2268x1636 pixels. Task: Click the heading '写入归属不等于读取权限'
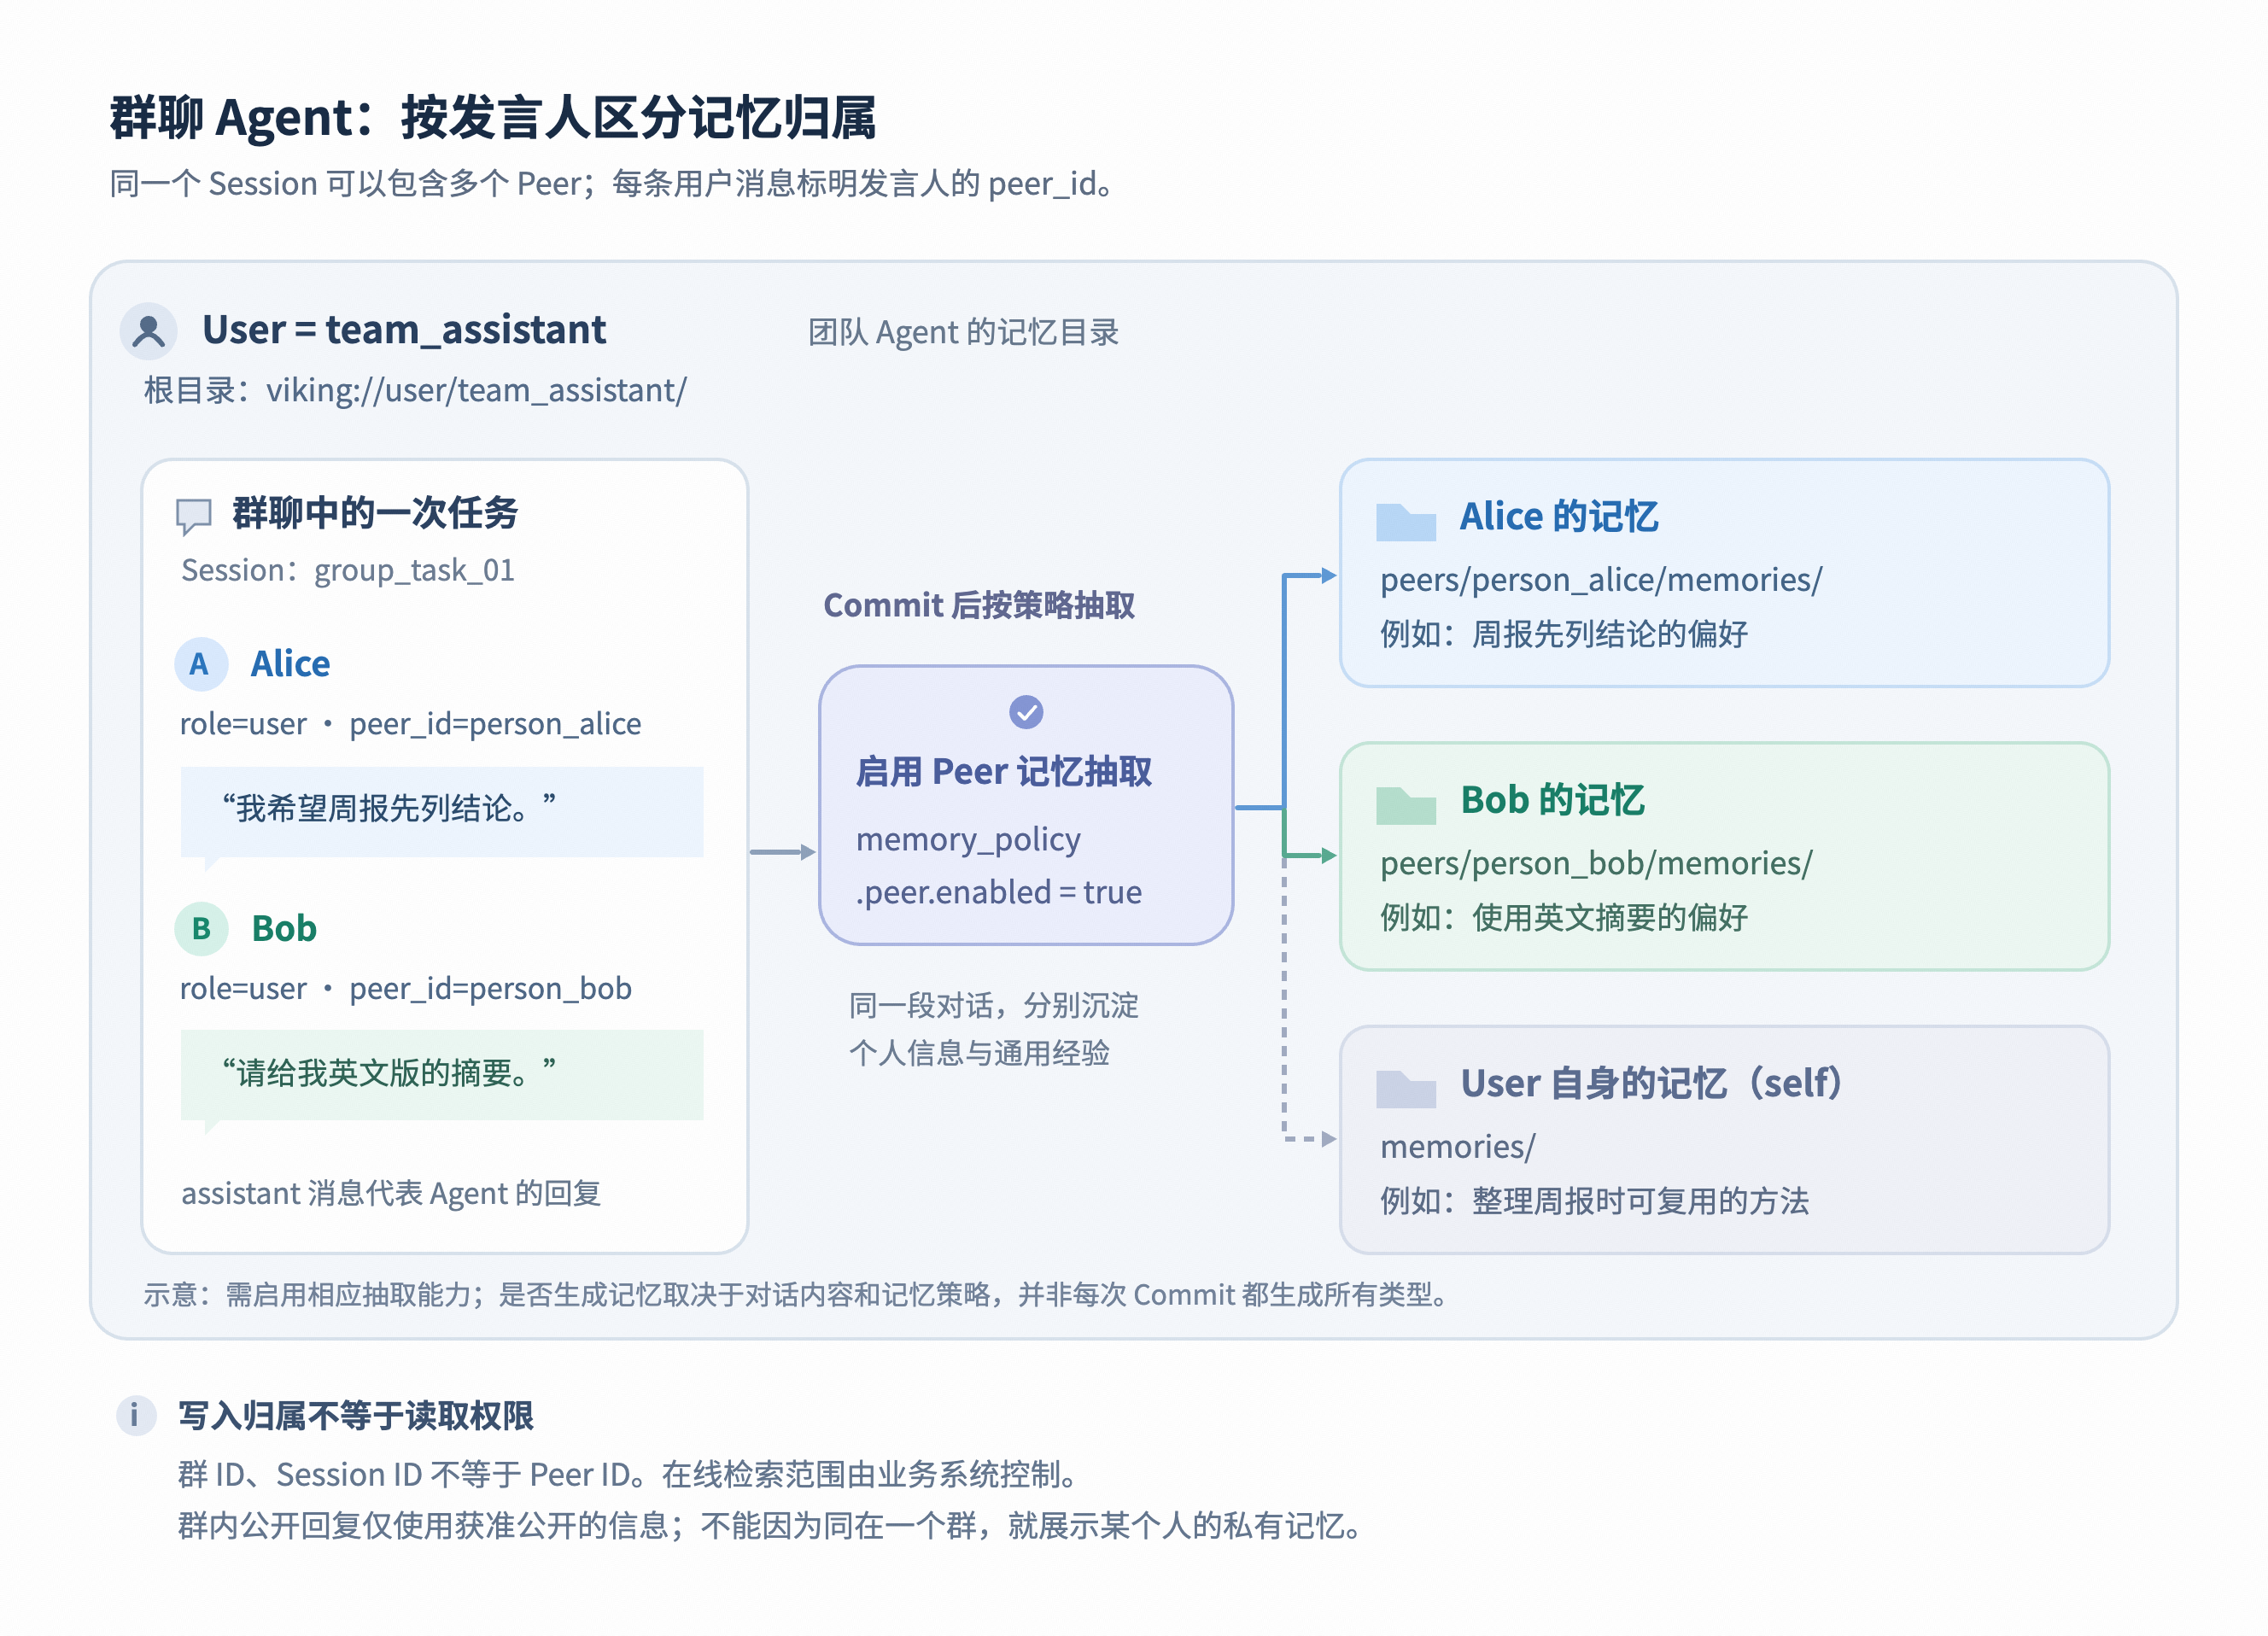coord(356,1416)
